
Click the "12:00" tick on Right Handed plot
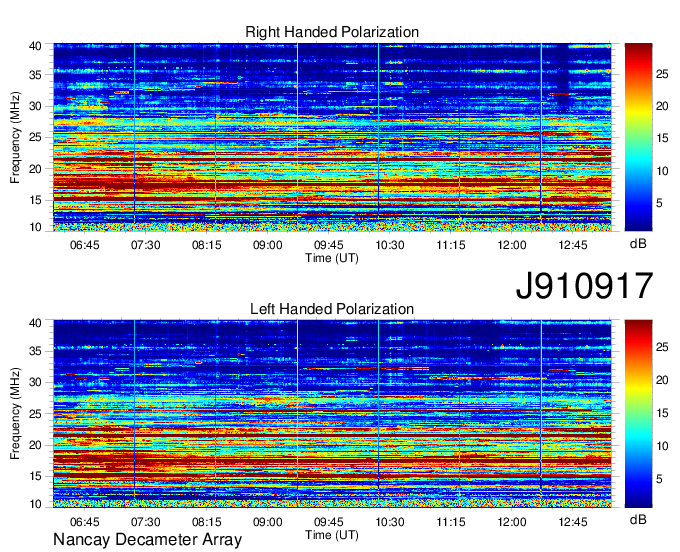click(x=512, y=245)
